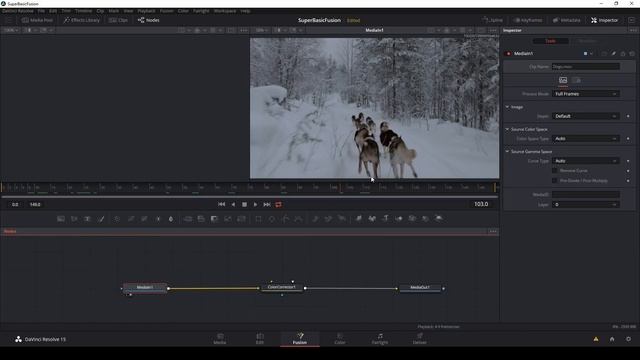Play the composition forward
This screenshot has width=640, height=360.
coord(256,204)
